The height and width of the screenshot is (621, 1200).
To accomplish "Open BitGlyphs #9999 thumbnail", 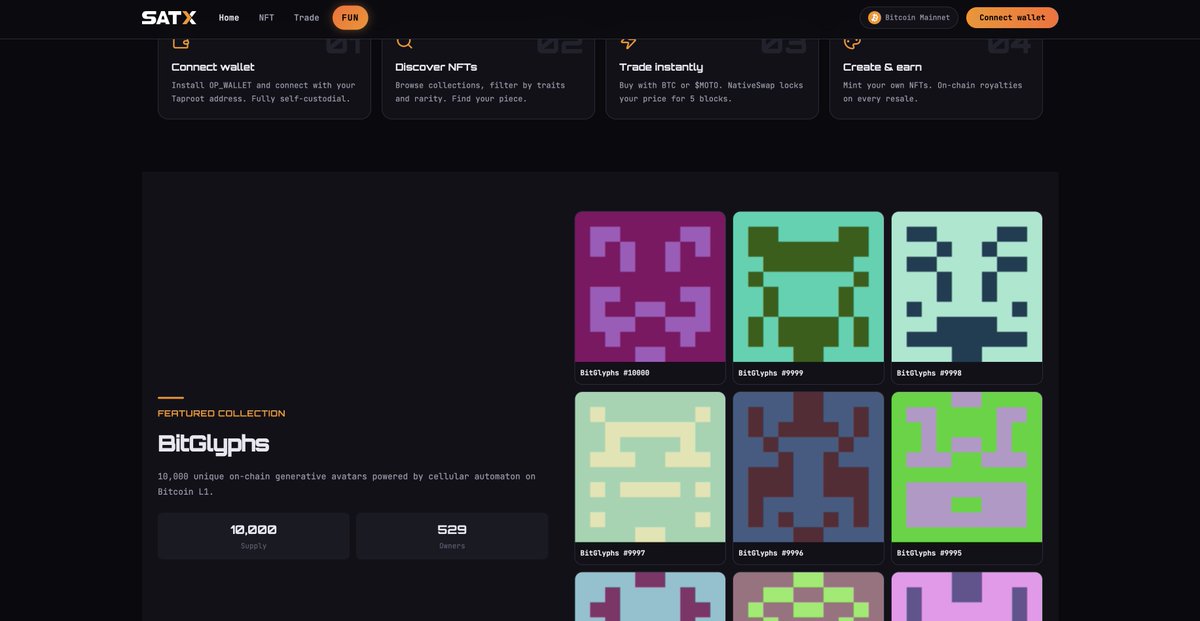I will (808, 286).
